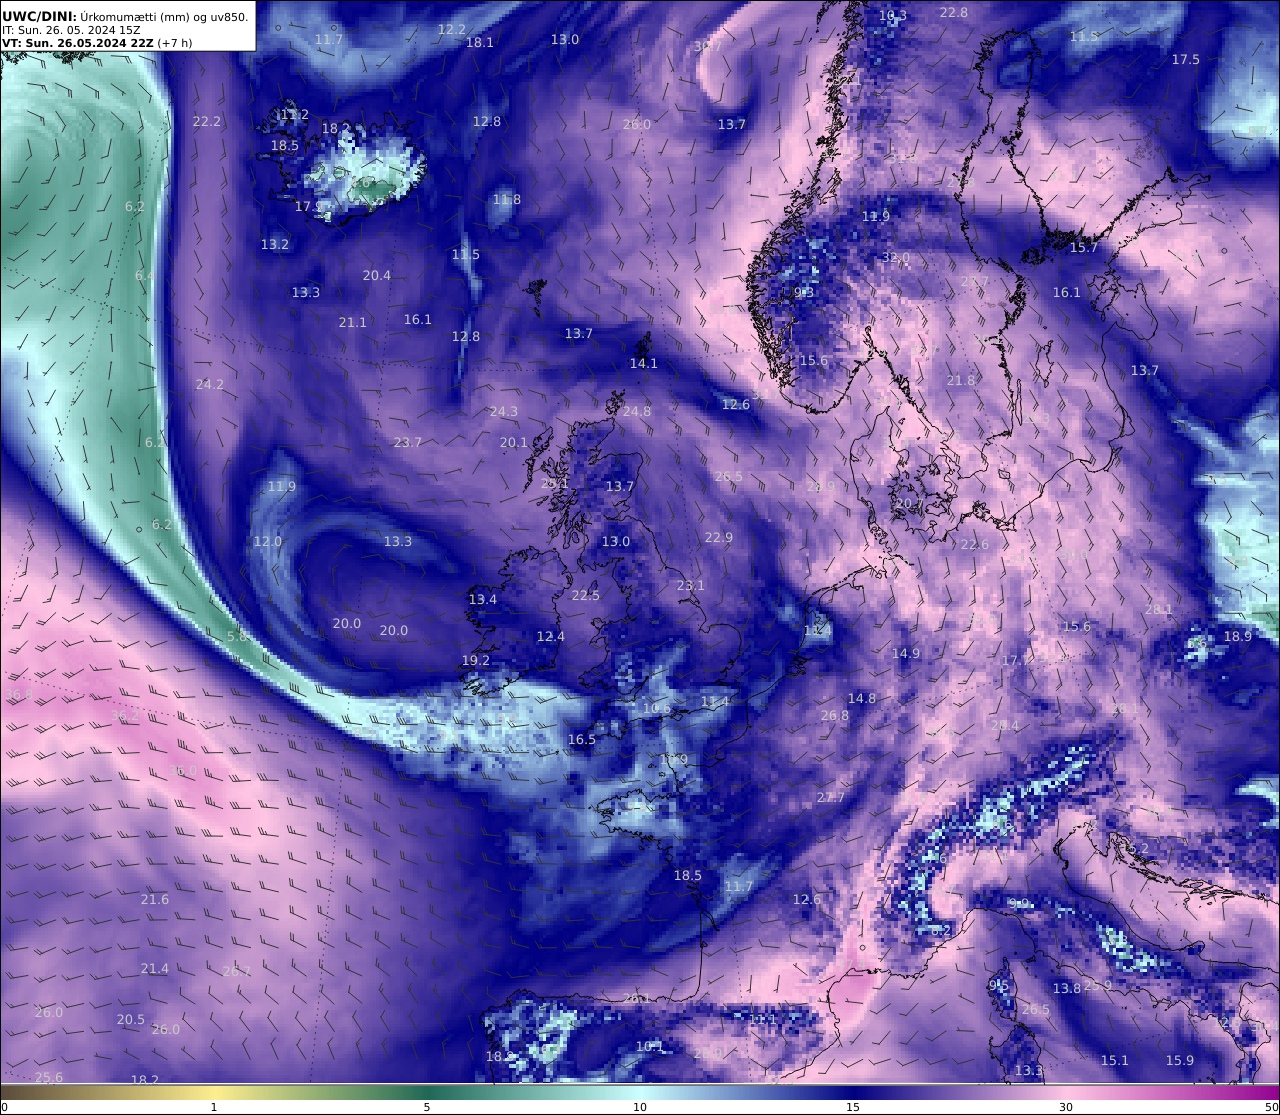Click the colorbar tick label '5'

pyautogui.click(x=427, y=1107)
